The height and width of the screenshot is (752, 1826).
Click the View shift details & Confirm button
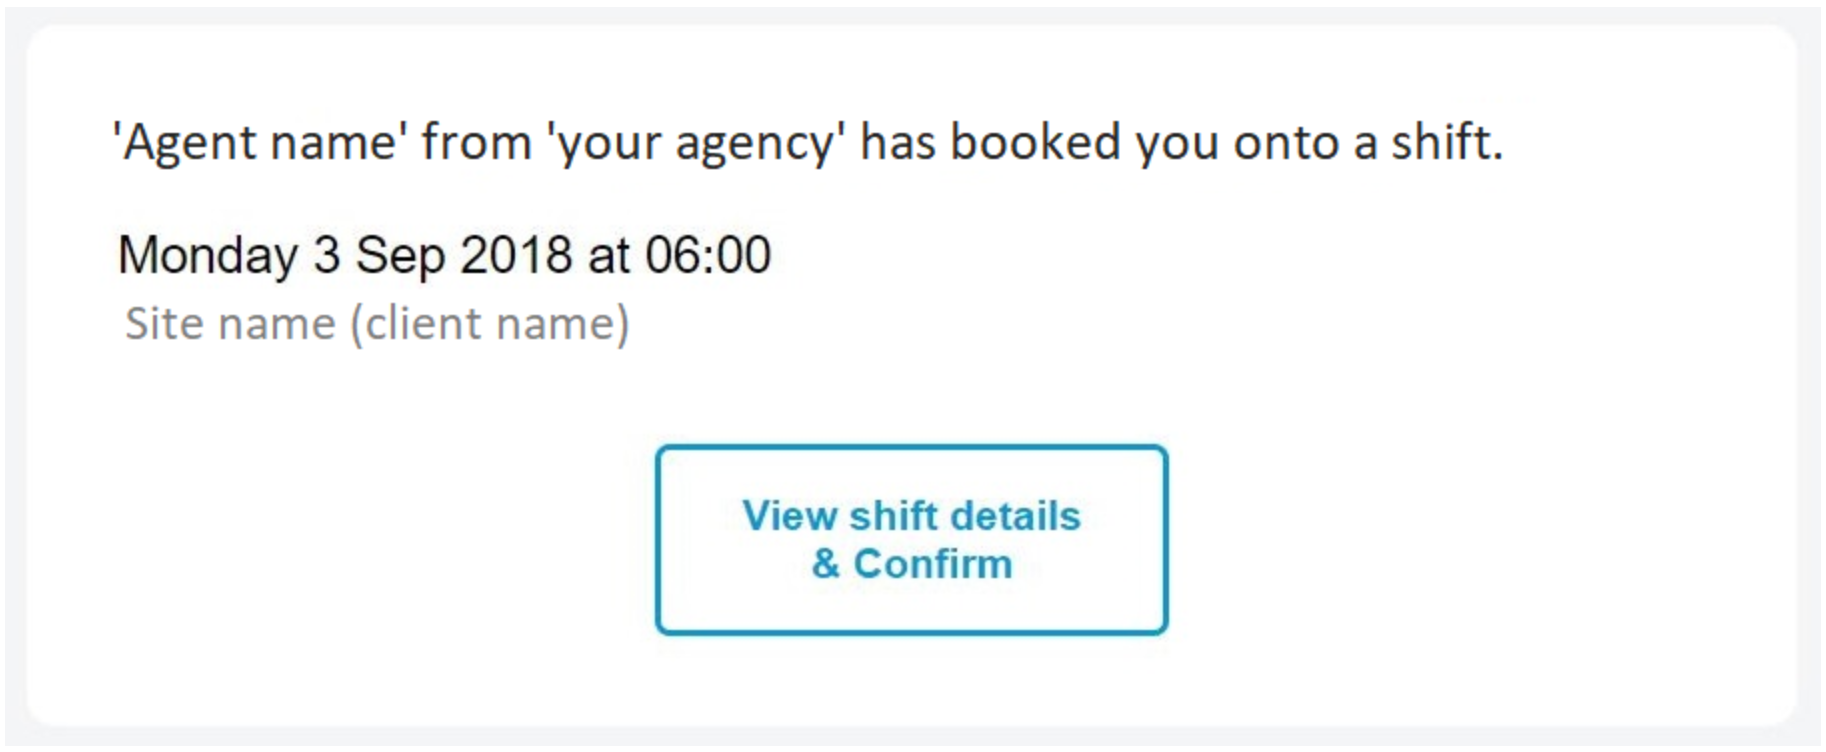pos(911,540)
